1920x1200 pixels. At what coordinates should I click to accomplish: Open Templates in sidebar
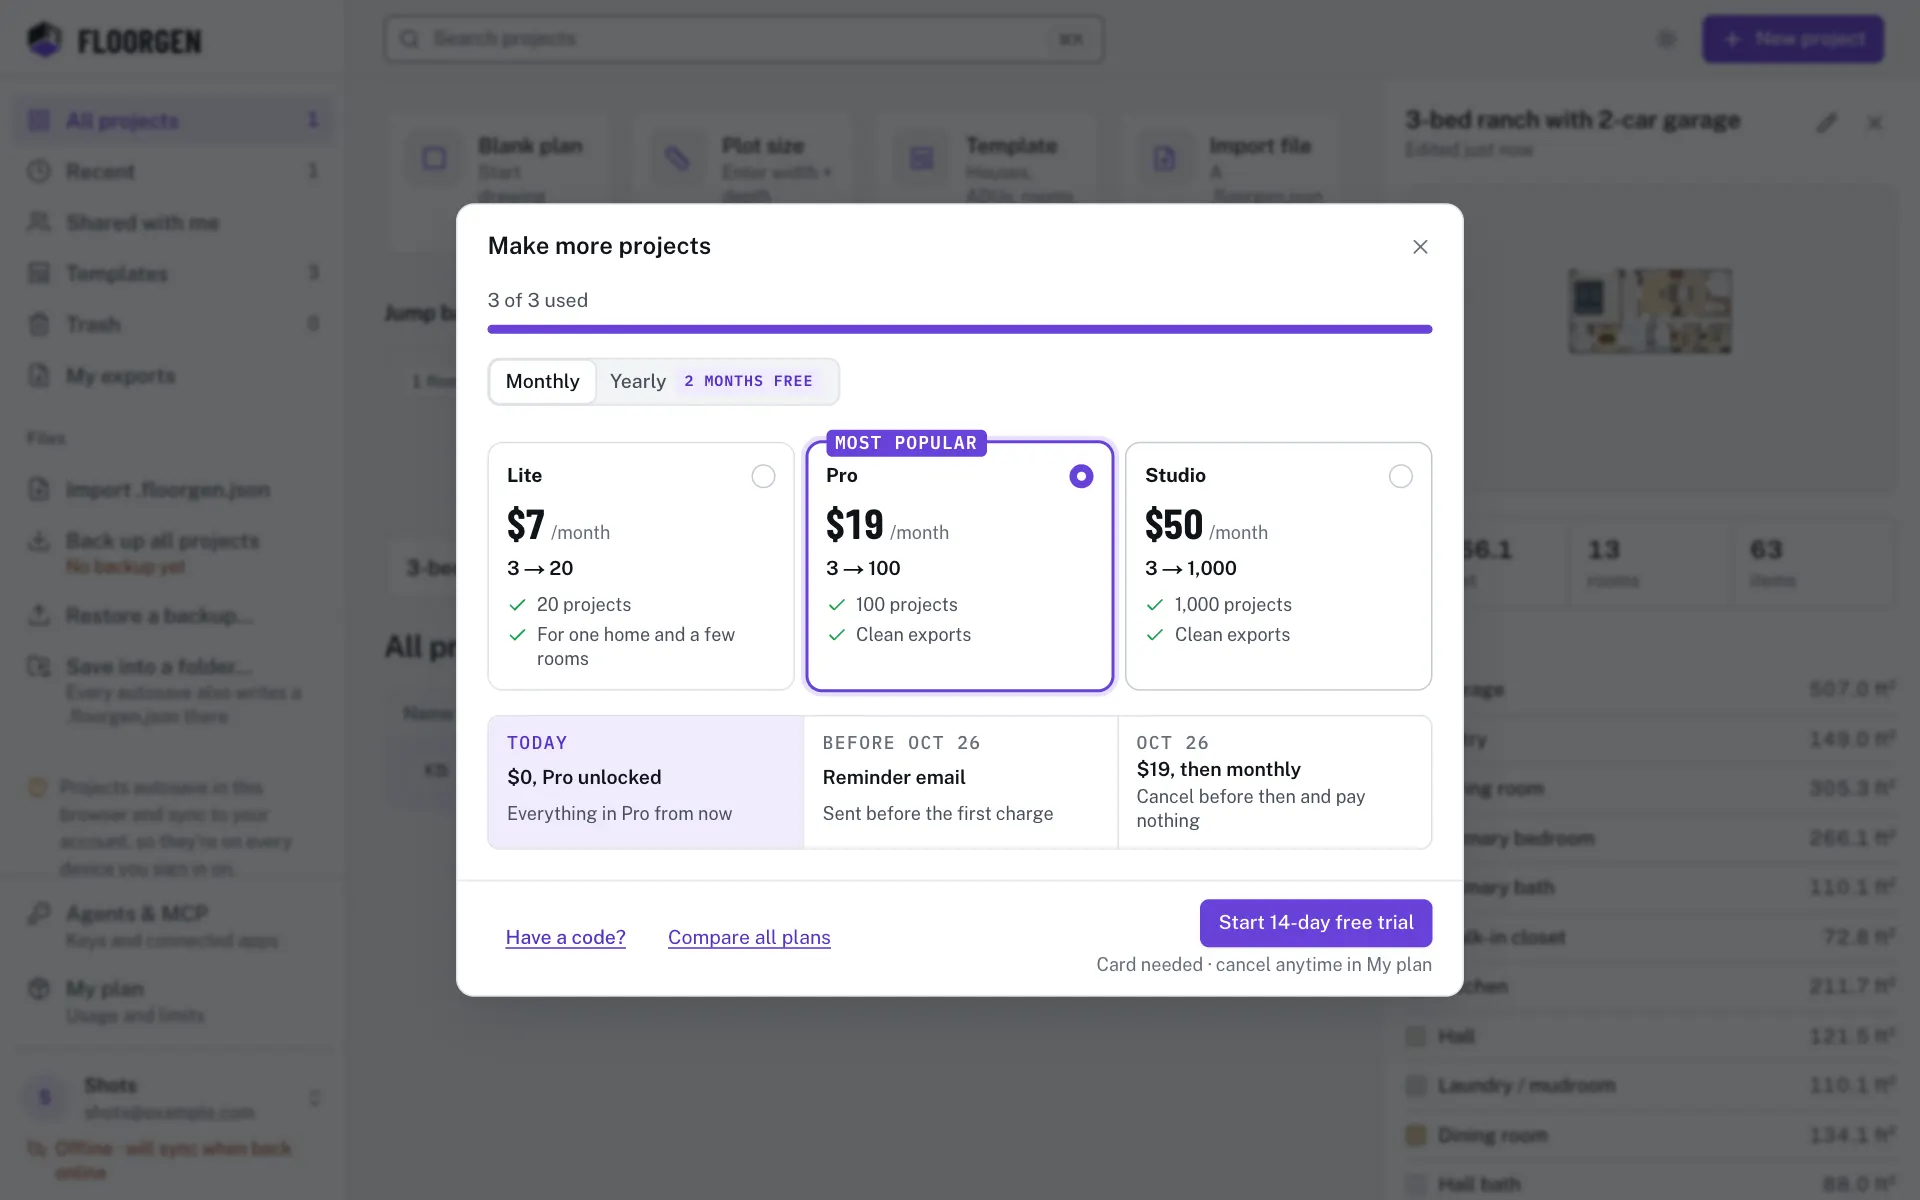[x=172, y=273]
